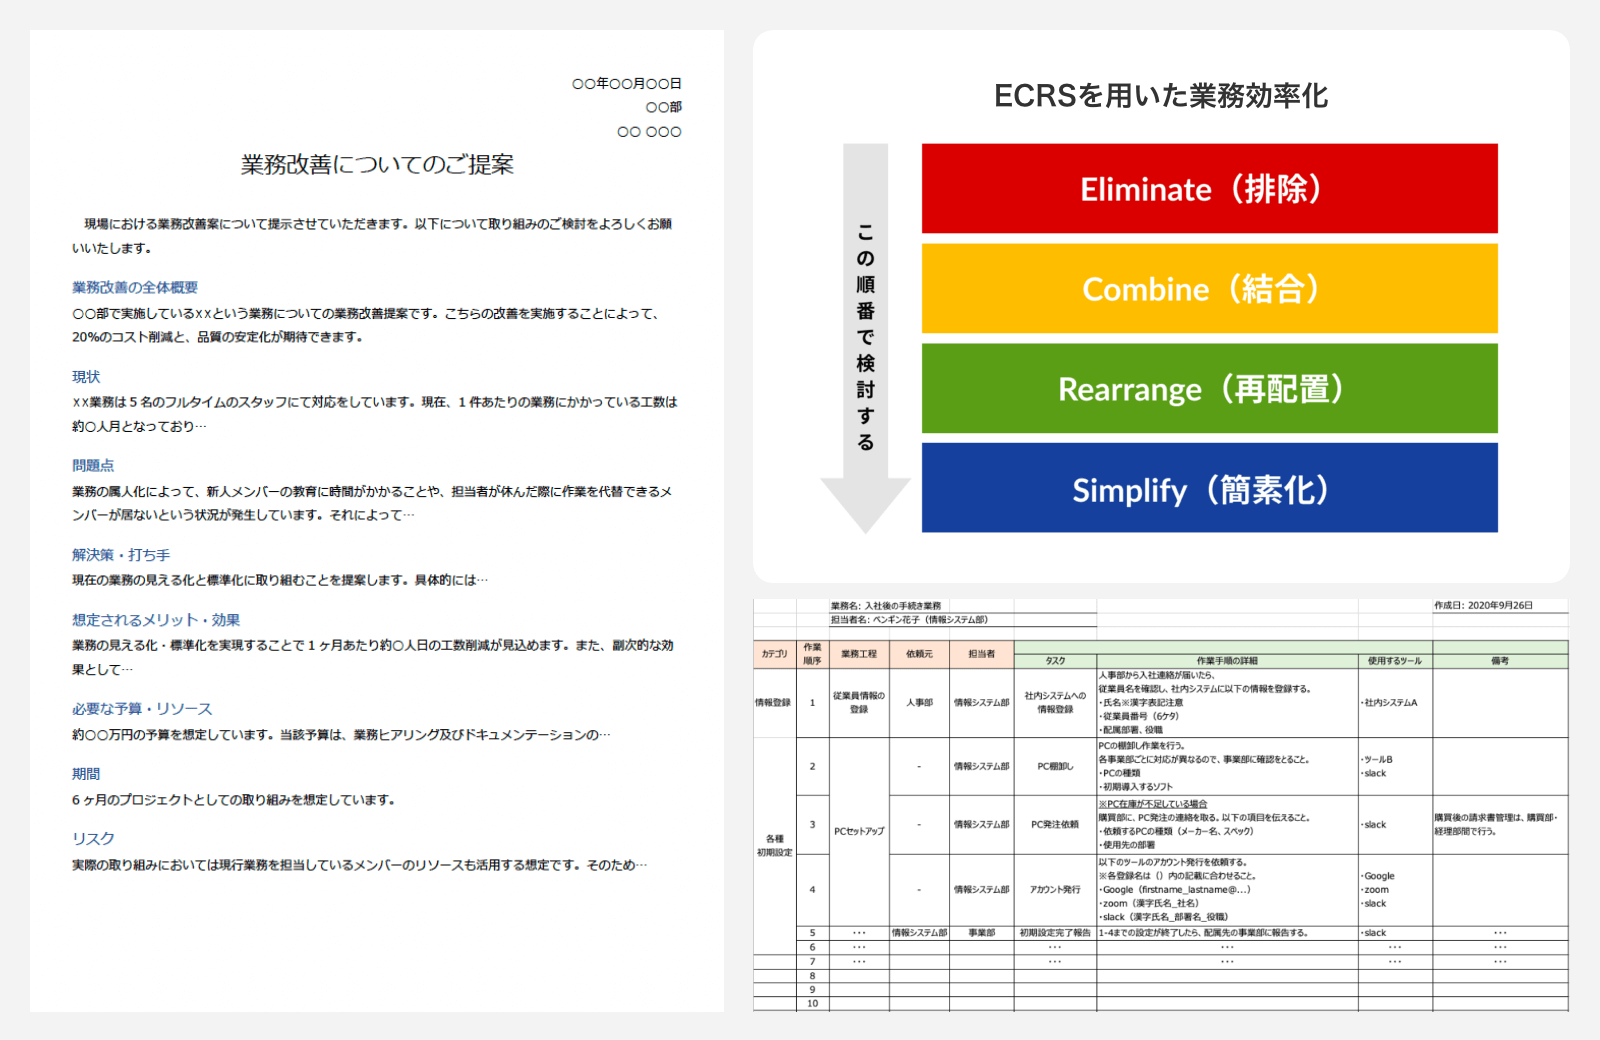Image resolution: width=1600 pixels, height=1040 pixels.
Task: Select the red Eliminate (排除) box
Action: [x=1209, y=189]
